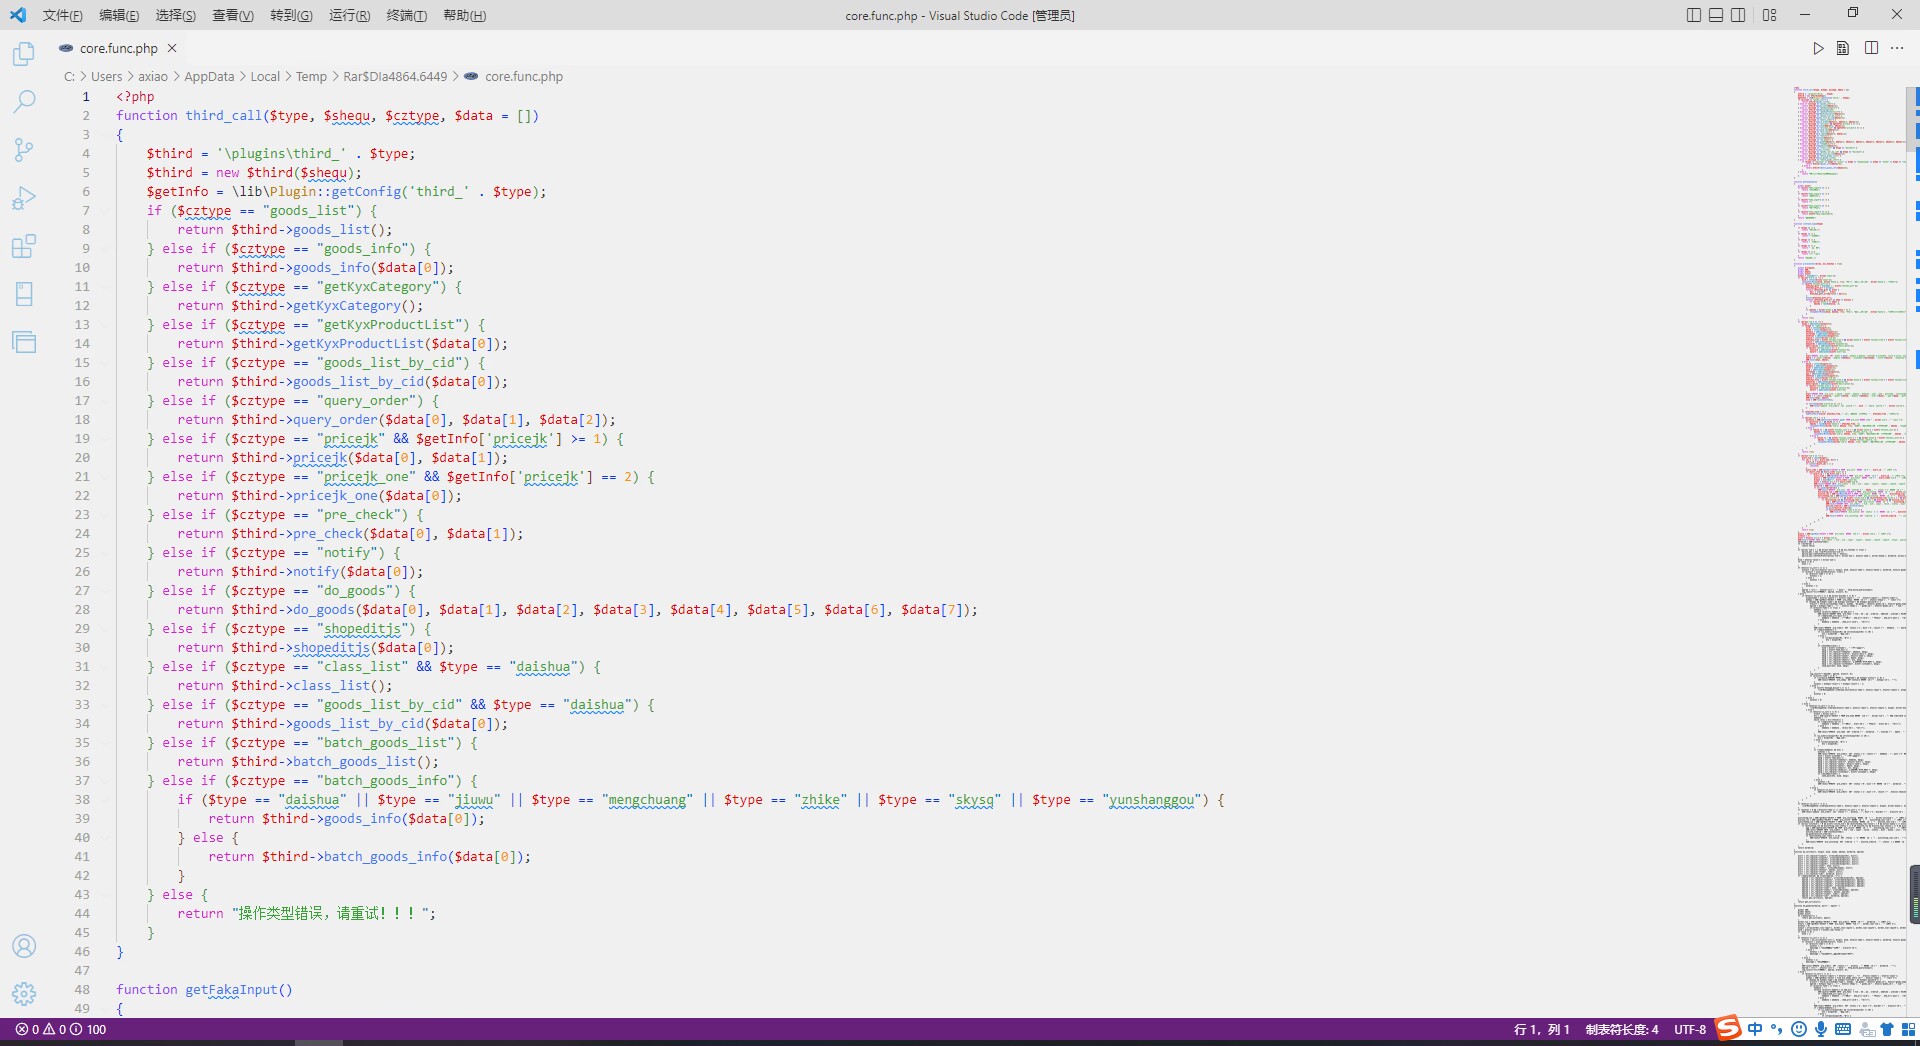Open the Search view icon
The width and height of the screenshot is (1920, 1046).
click(x=24, y=101)
